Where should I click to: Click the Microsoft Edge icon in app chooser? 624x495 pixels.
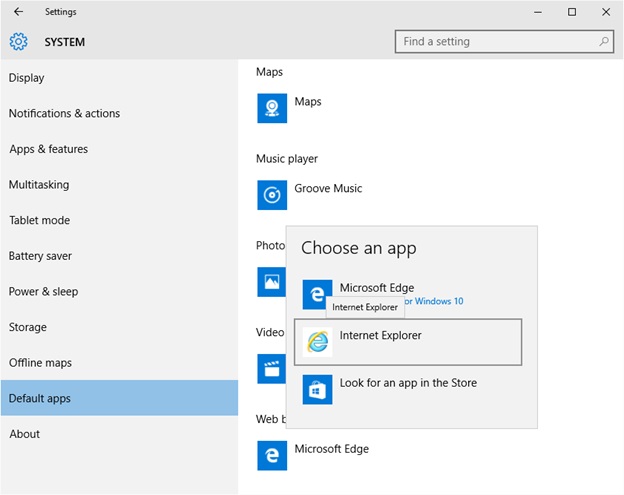tap(317, 295)
